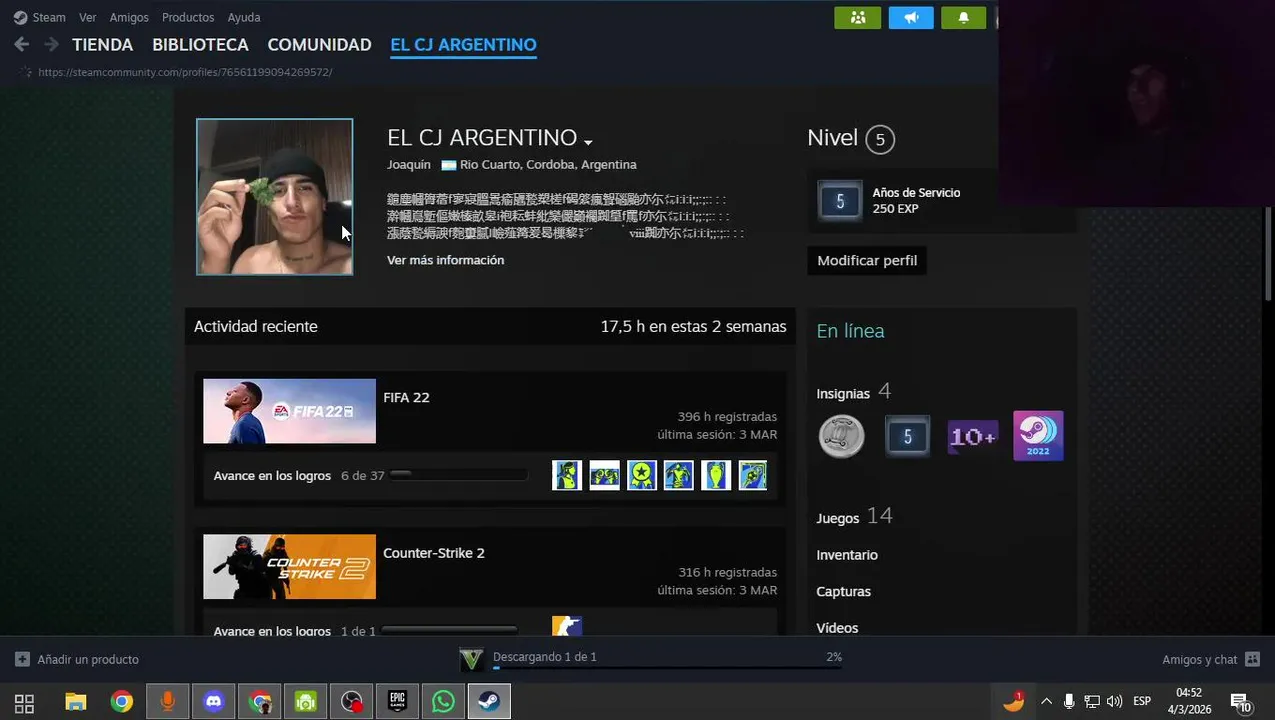Click Añadir un producto button

pyautogui.click(x=77, y=660)
